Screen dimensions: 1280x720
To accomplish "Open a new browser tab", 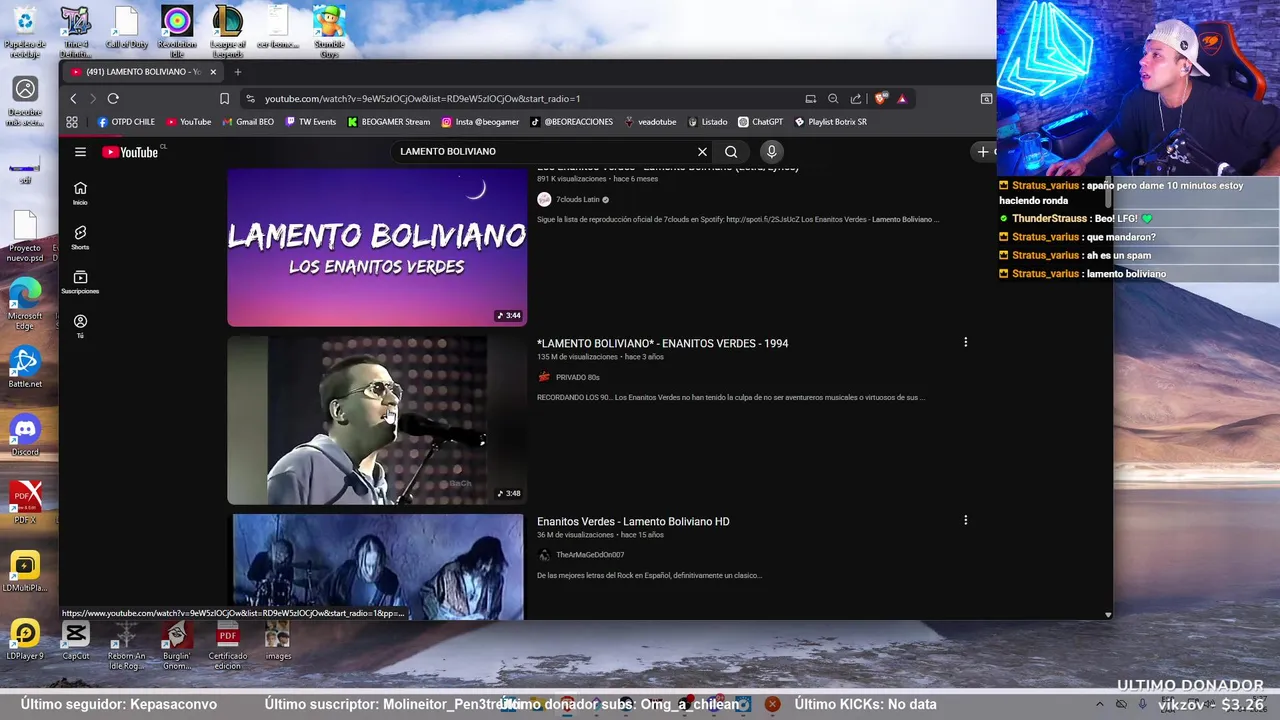I will pos(237,72).
